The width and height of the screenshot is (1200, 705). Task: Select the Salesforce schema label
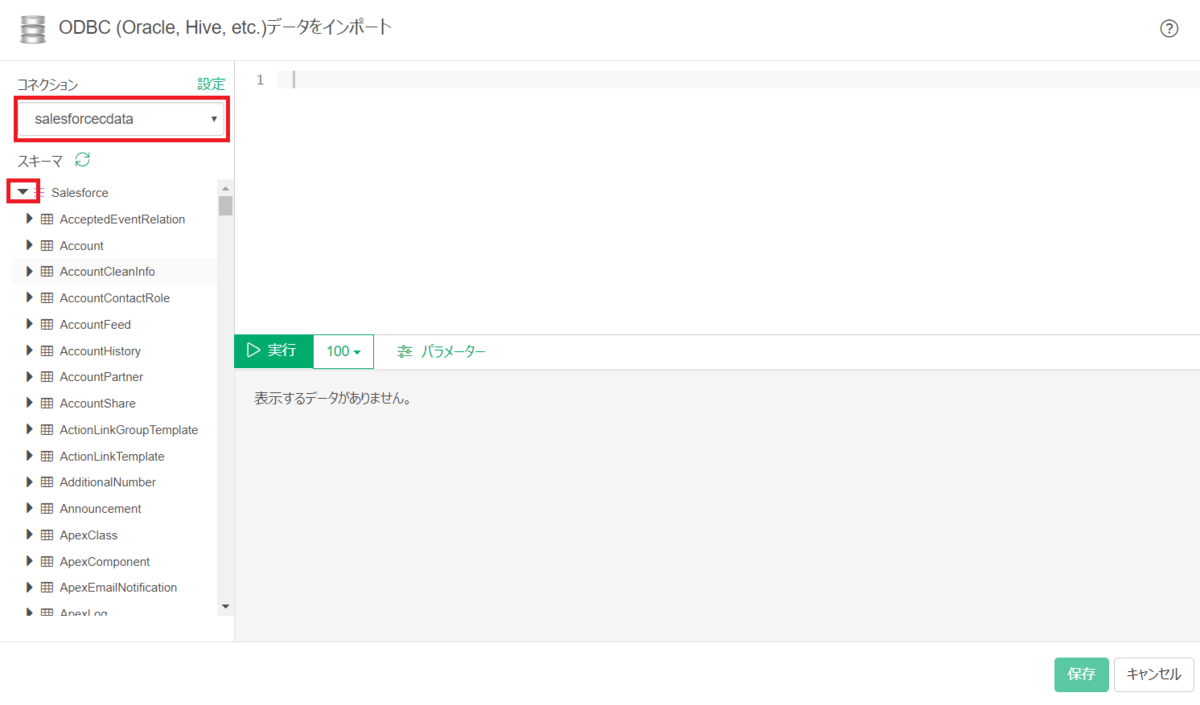[80, 192]
